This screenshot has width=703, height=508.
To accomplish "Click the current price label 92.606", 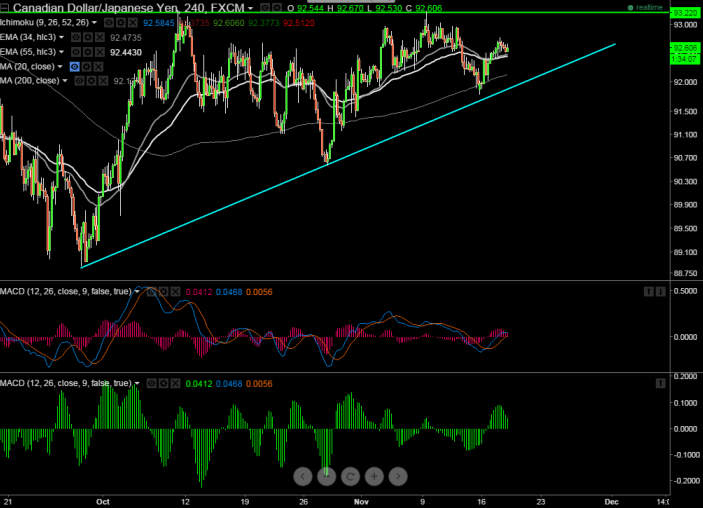I will [685, 48].
